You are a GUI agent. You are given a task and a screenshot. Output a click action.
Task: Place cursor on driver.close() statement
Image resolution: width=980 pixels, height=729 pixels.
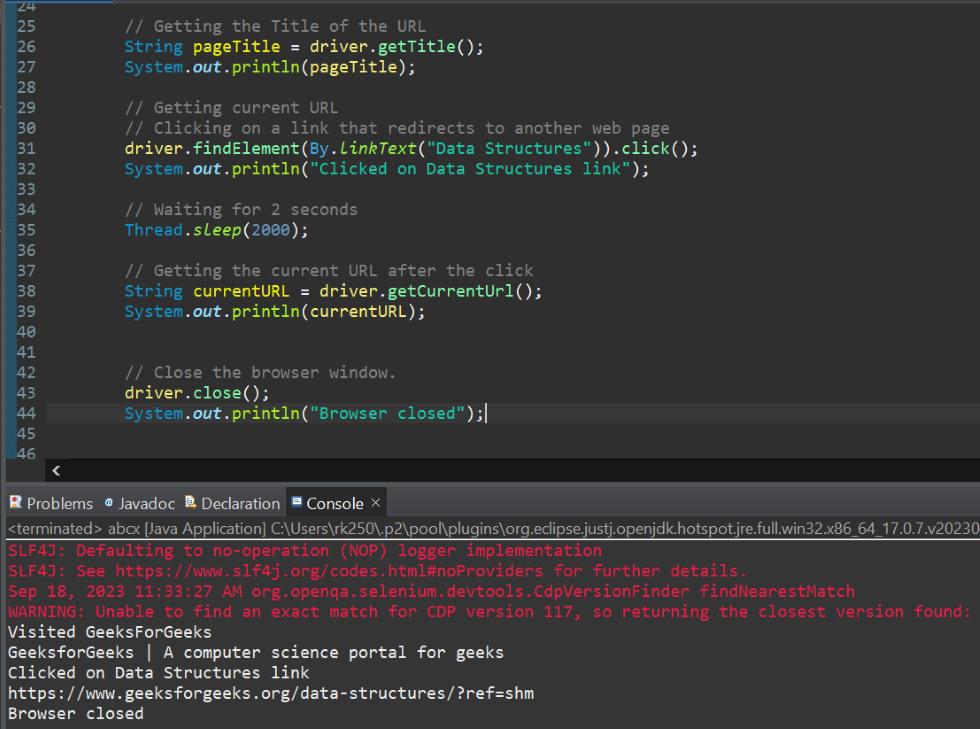point(197,393)
